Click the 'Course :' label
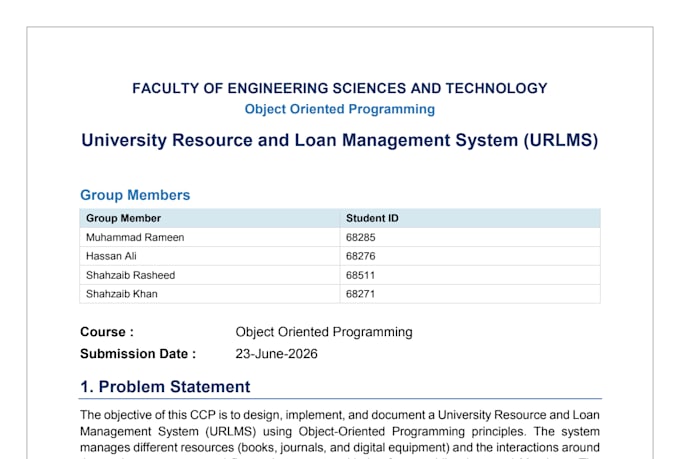The width and height of the screenshot is (680, 459). [x=107, y=332]
